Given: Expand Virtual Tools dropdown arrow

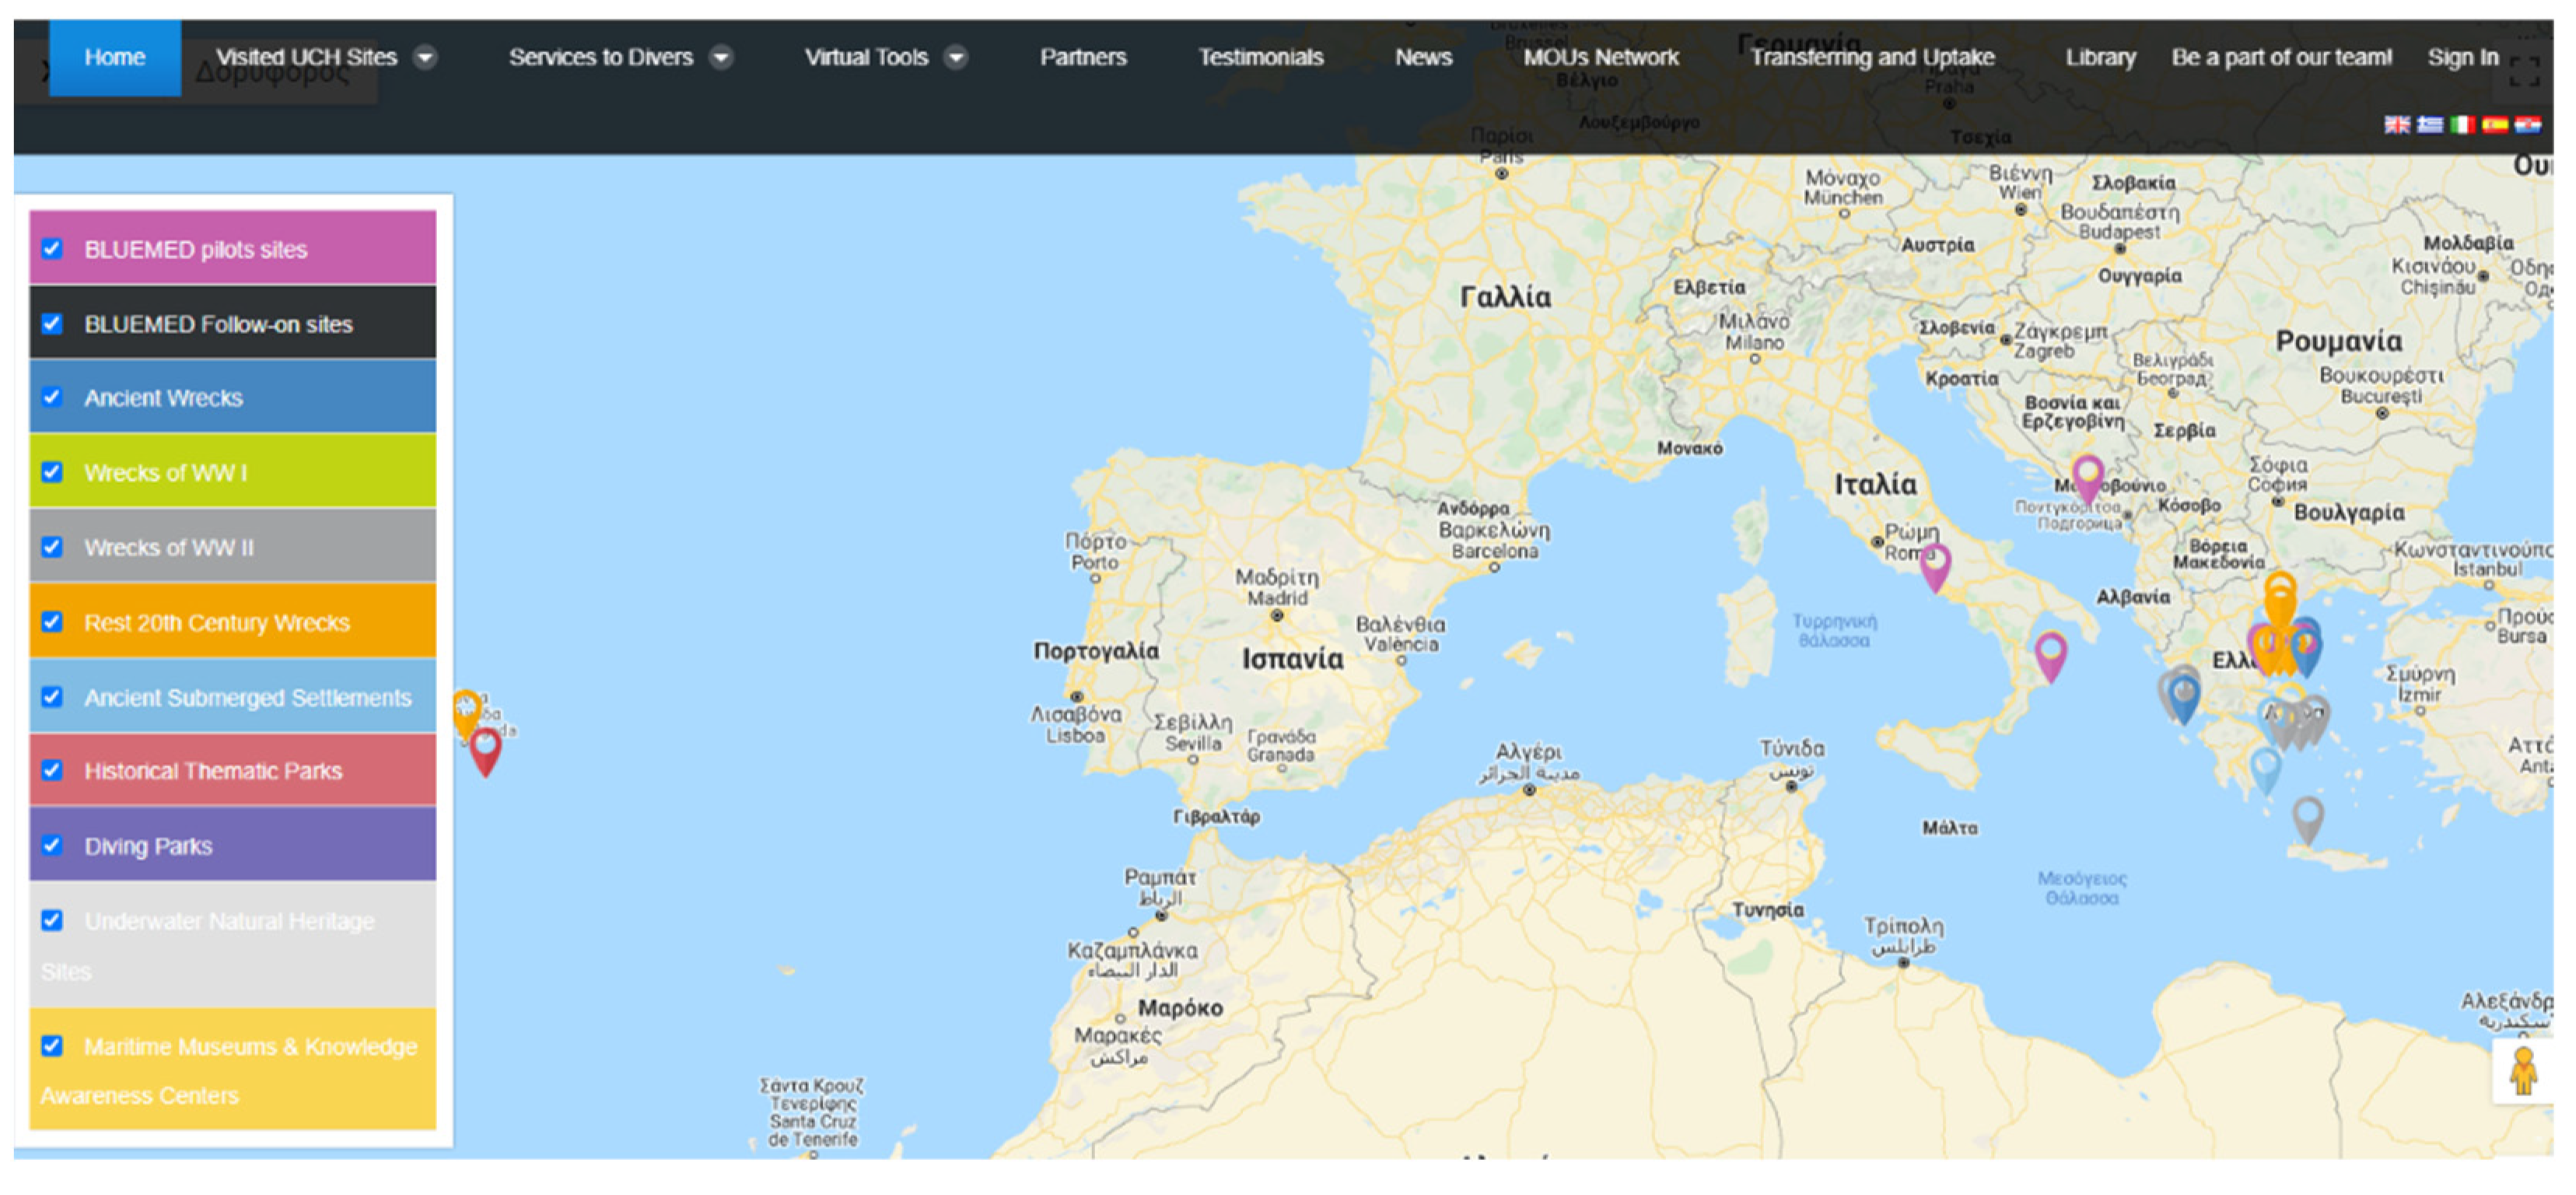Looking at the screenshot, I should coord(956,58).
